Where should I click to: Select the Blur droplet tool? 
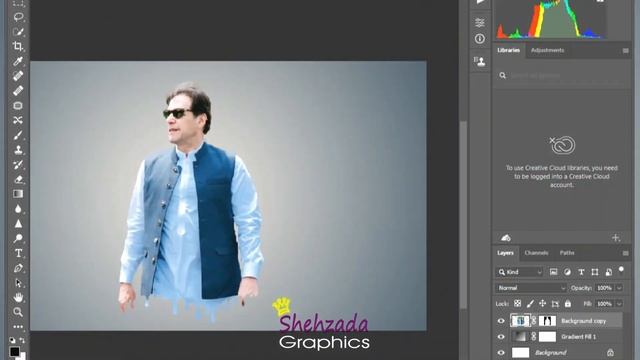click(x=18, y=209)
